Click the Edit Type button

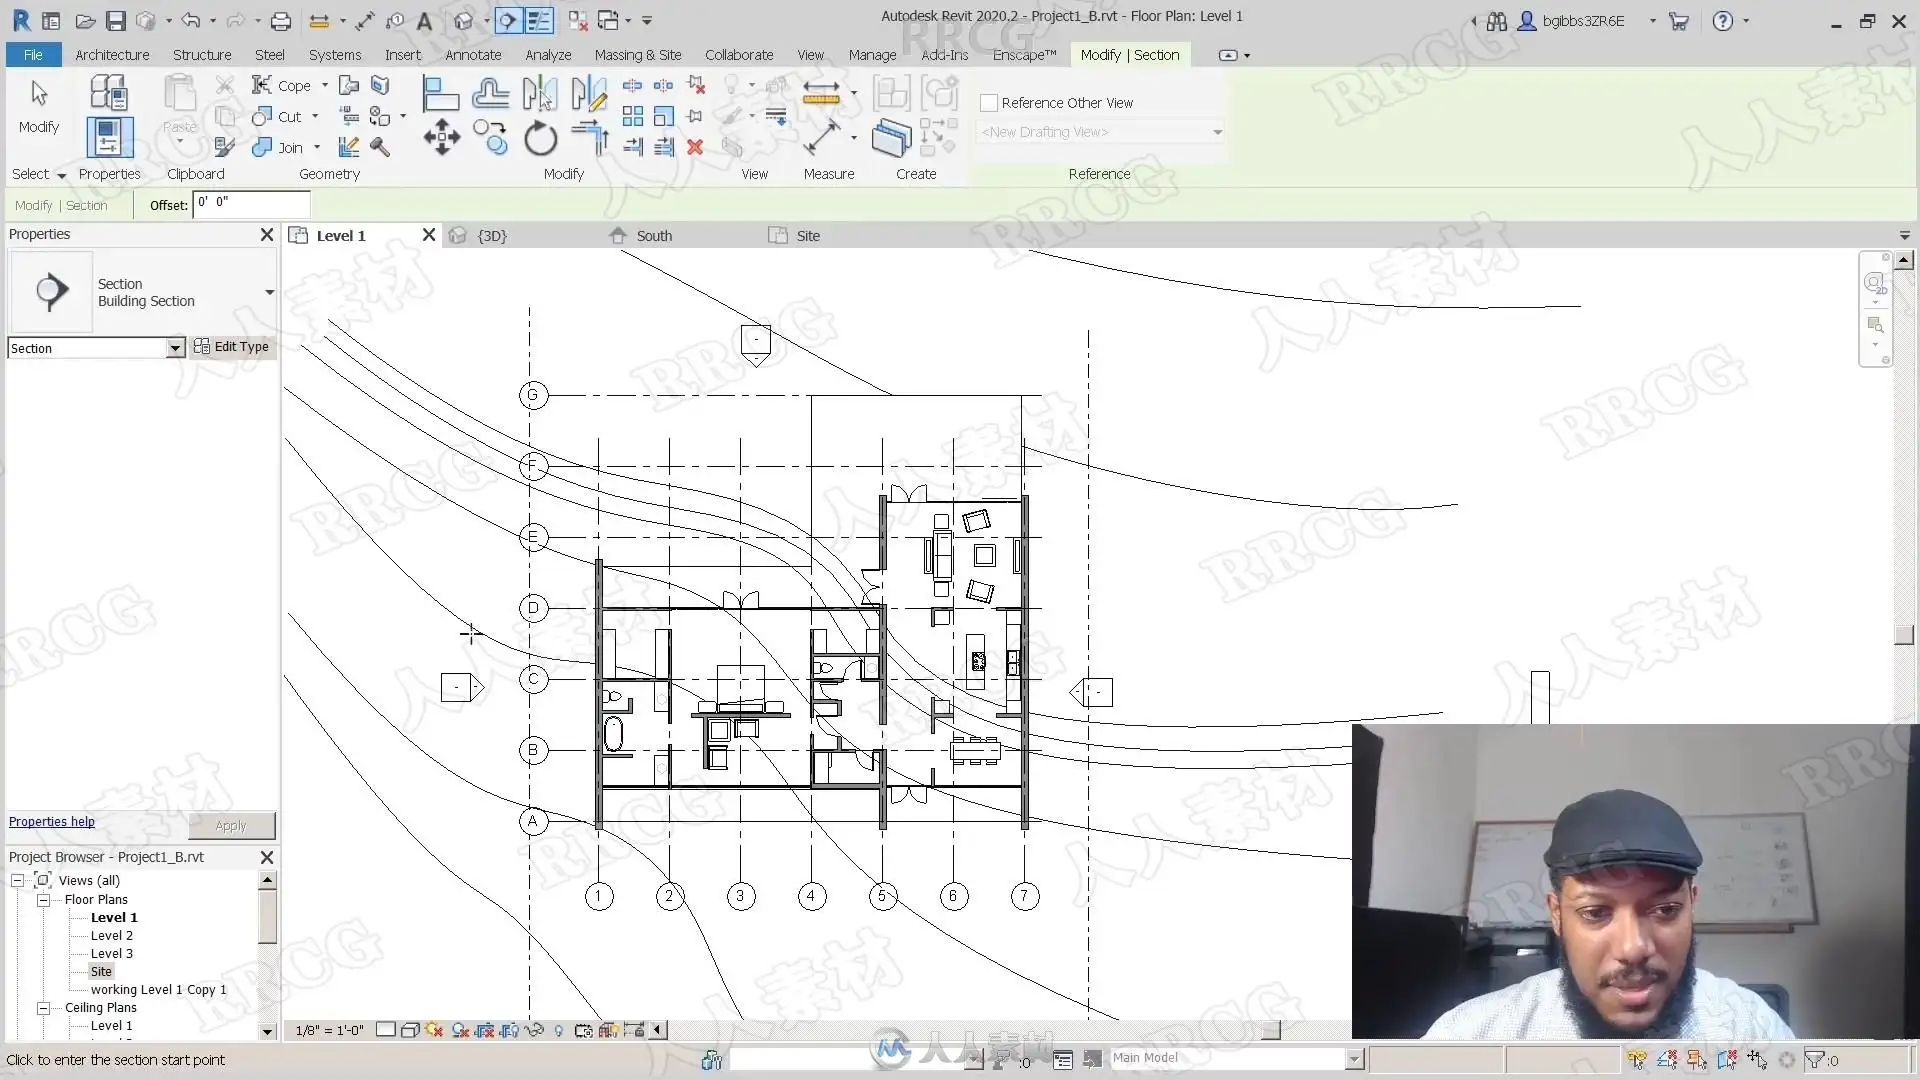point(232,347)
